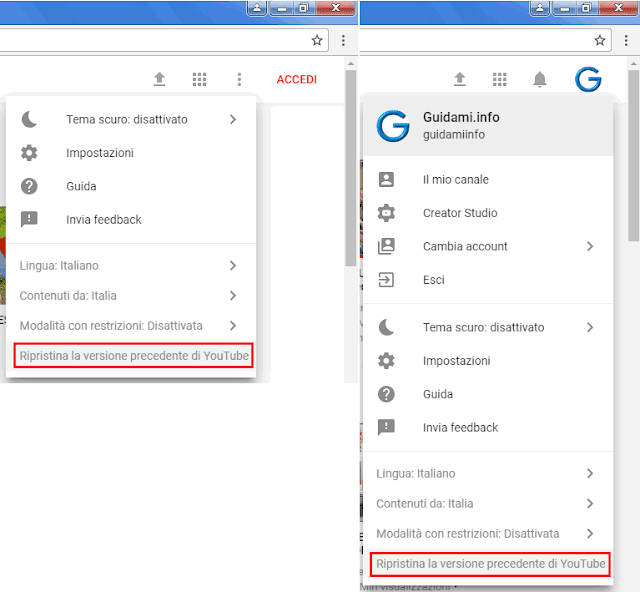Viewport: 640px width, 592px height.
Task: Open Creator Studio entry
Action: click(488, 213)
